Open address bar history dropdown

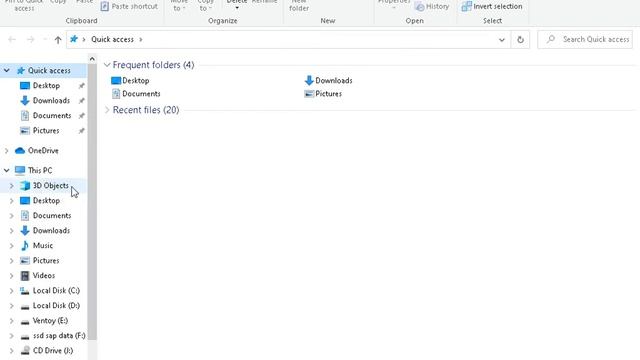pyautogui.click(x=502, y=40)
